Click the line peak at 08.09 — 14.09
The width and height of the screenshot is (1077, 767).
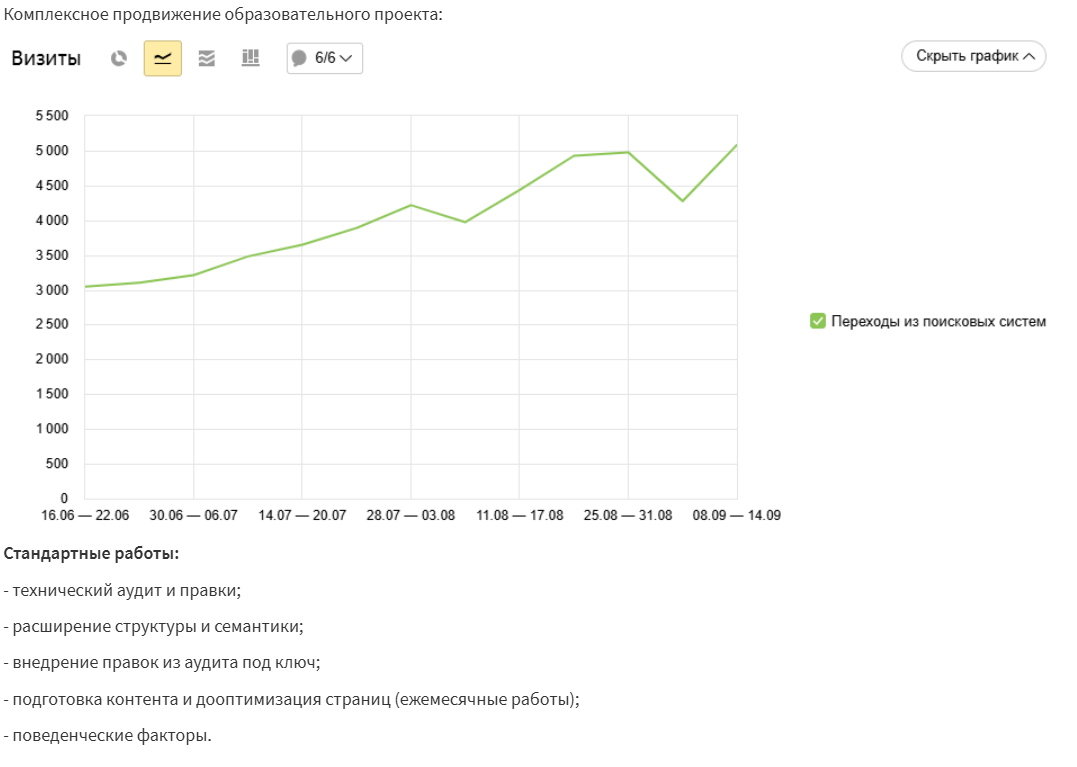(736, 145)
